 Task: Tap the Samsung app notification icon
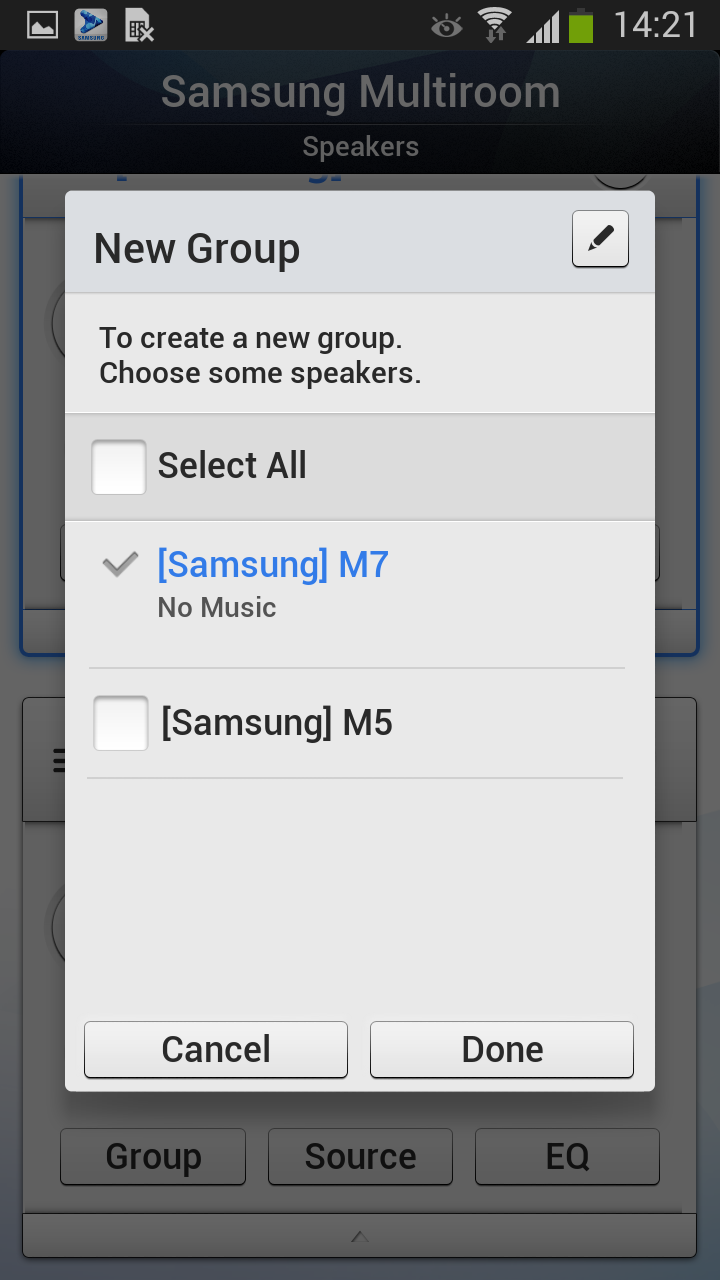91,25
